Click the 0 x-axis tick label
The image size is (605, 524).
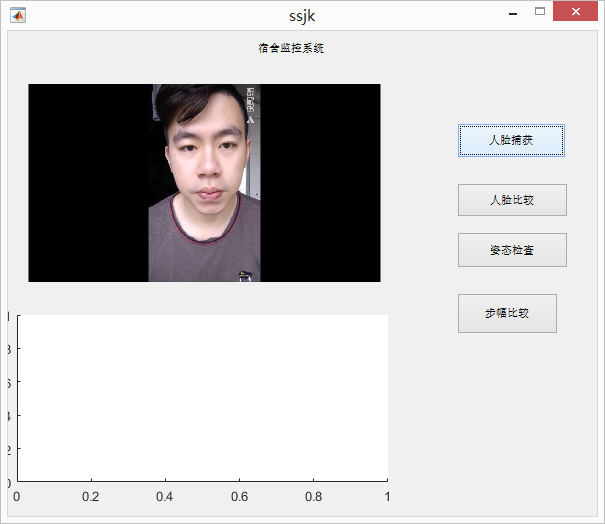[x=16, y=496]
